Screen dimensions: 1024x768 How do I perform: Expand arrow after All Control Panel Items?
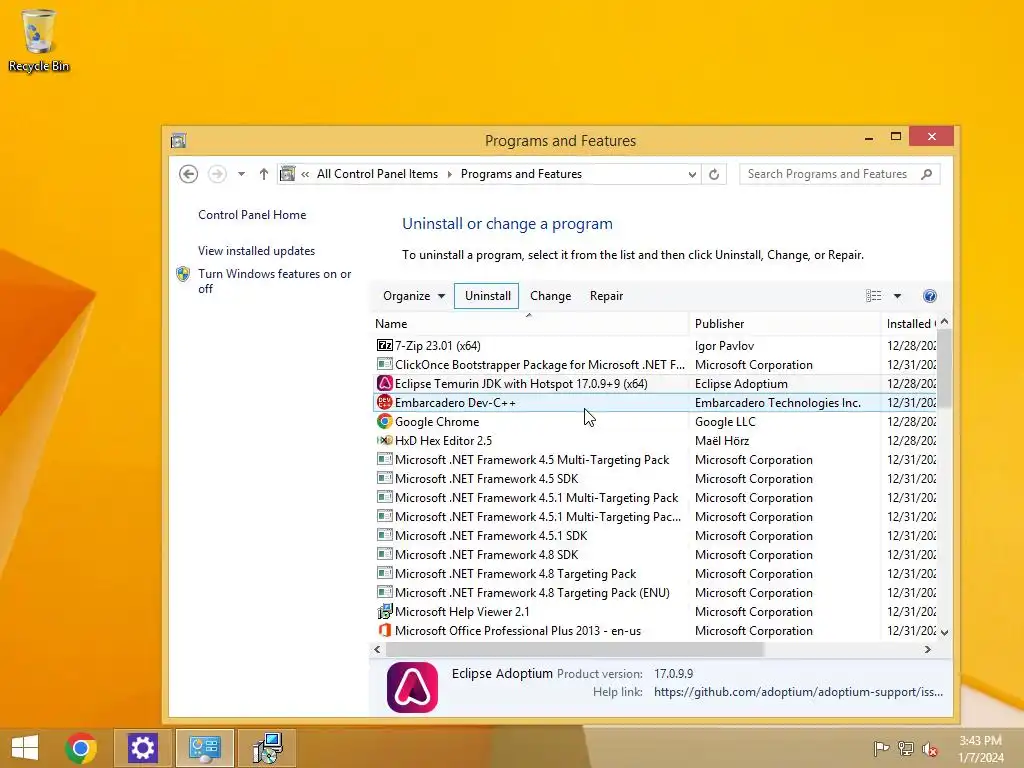point(449,174)
